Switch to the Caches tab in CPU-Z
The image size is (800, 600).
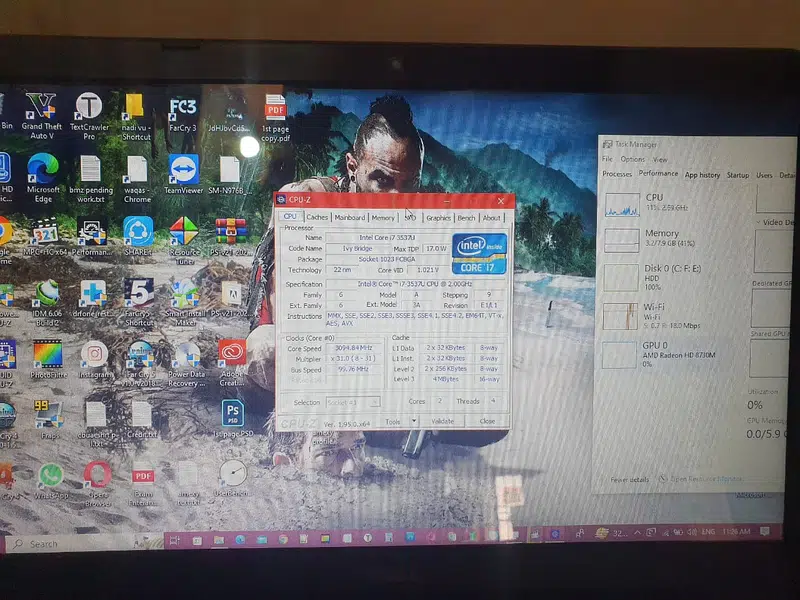point(317,217)
